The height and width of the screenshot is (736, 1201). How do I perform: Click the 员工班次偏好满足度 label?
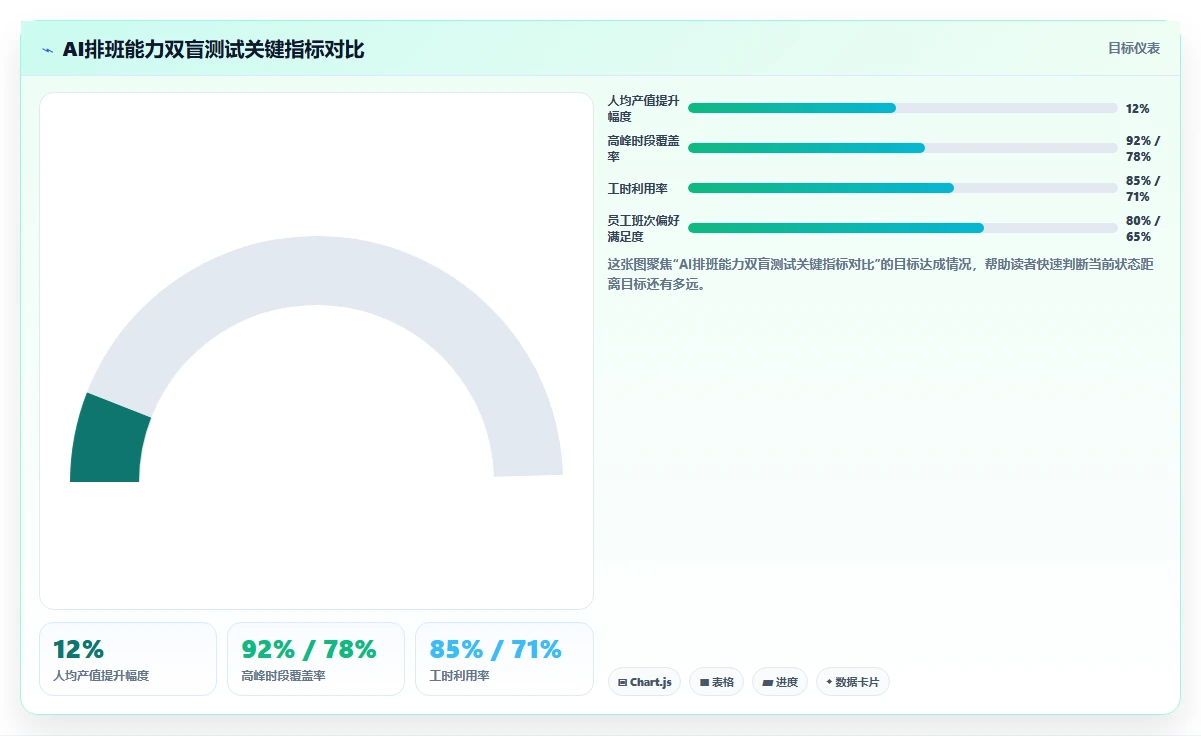point(643,229)
